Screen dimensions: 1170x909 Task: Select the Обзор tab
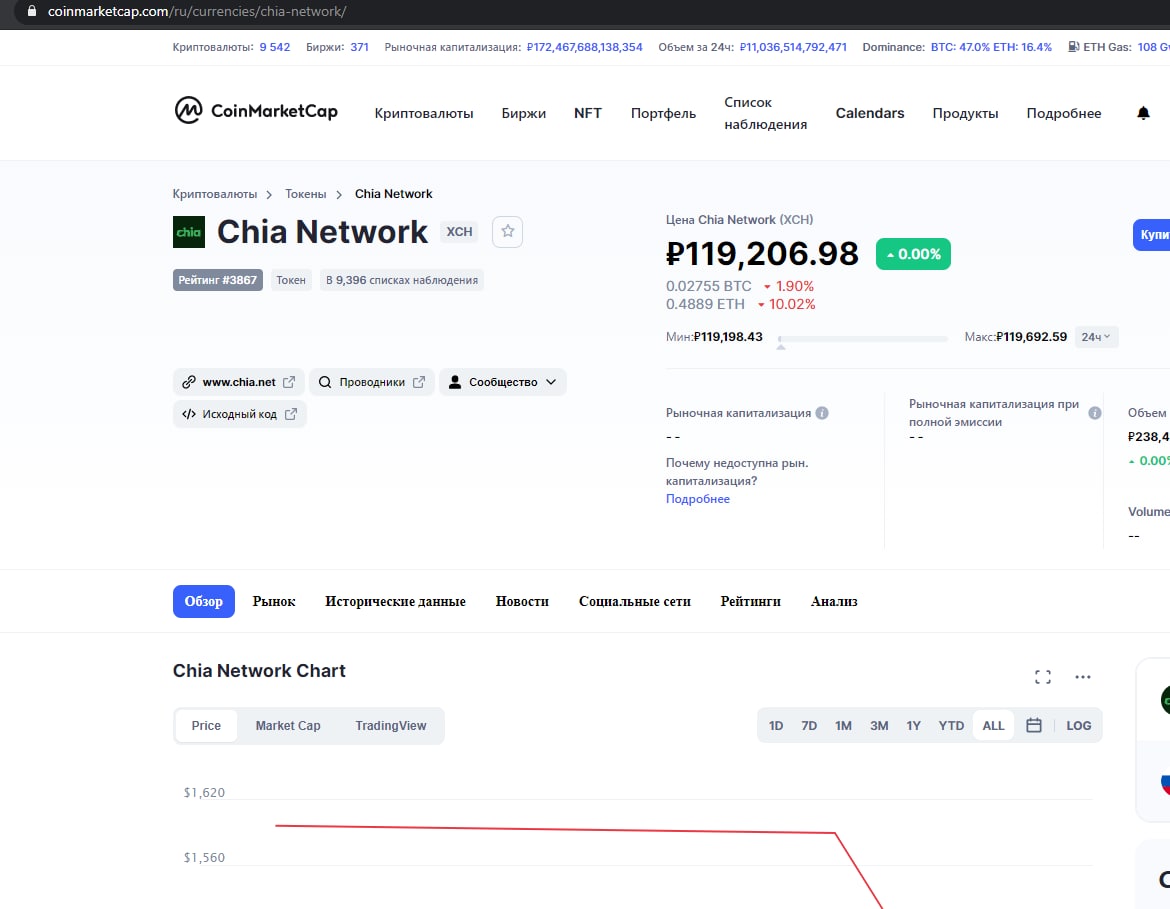[204, 602]
